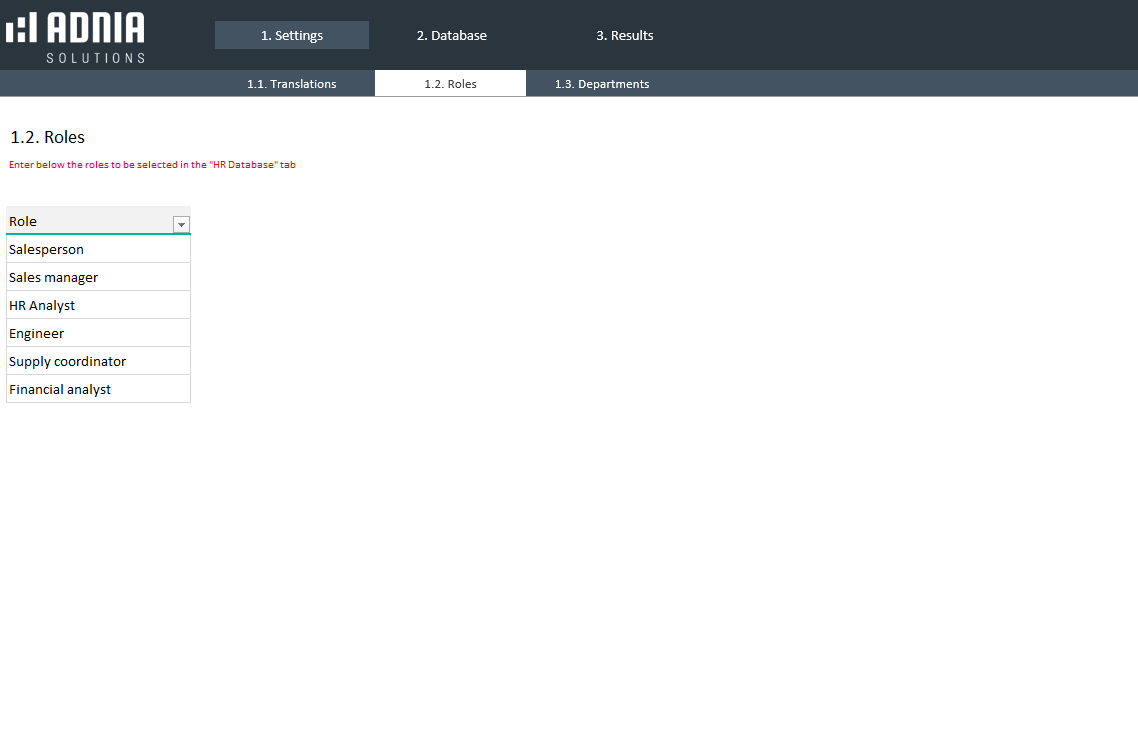The image size is (1138, 730).
Task: Click the ADNIA bar-chart logo mark
Action: tap(21, 28)
